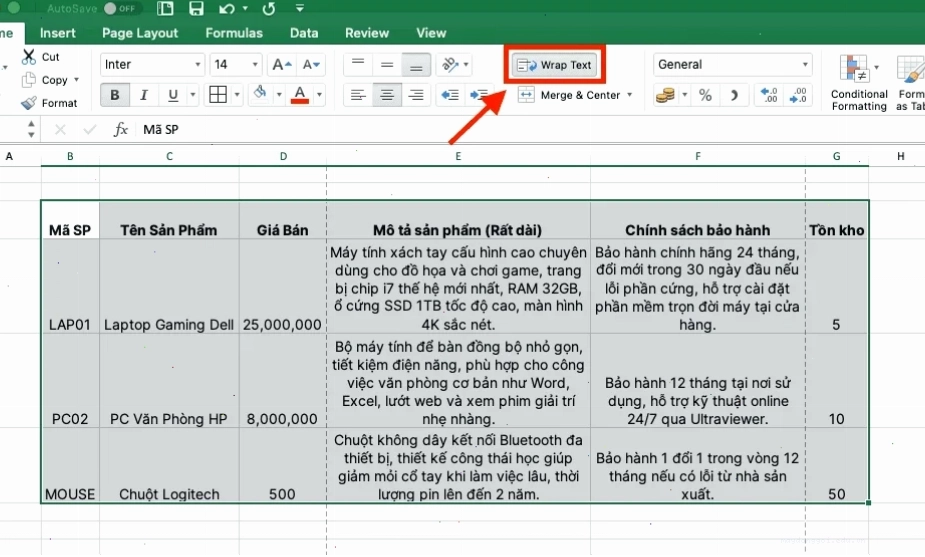
Task: Select the Laptop Gaming Dell cell
Action: tap(169, 286)
